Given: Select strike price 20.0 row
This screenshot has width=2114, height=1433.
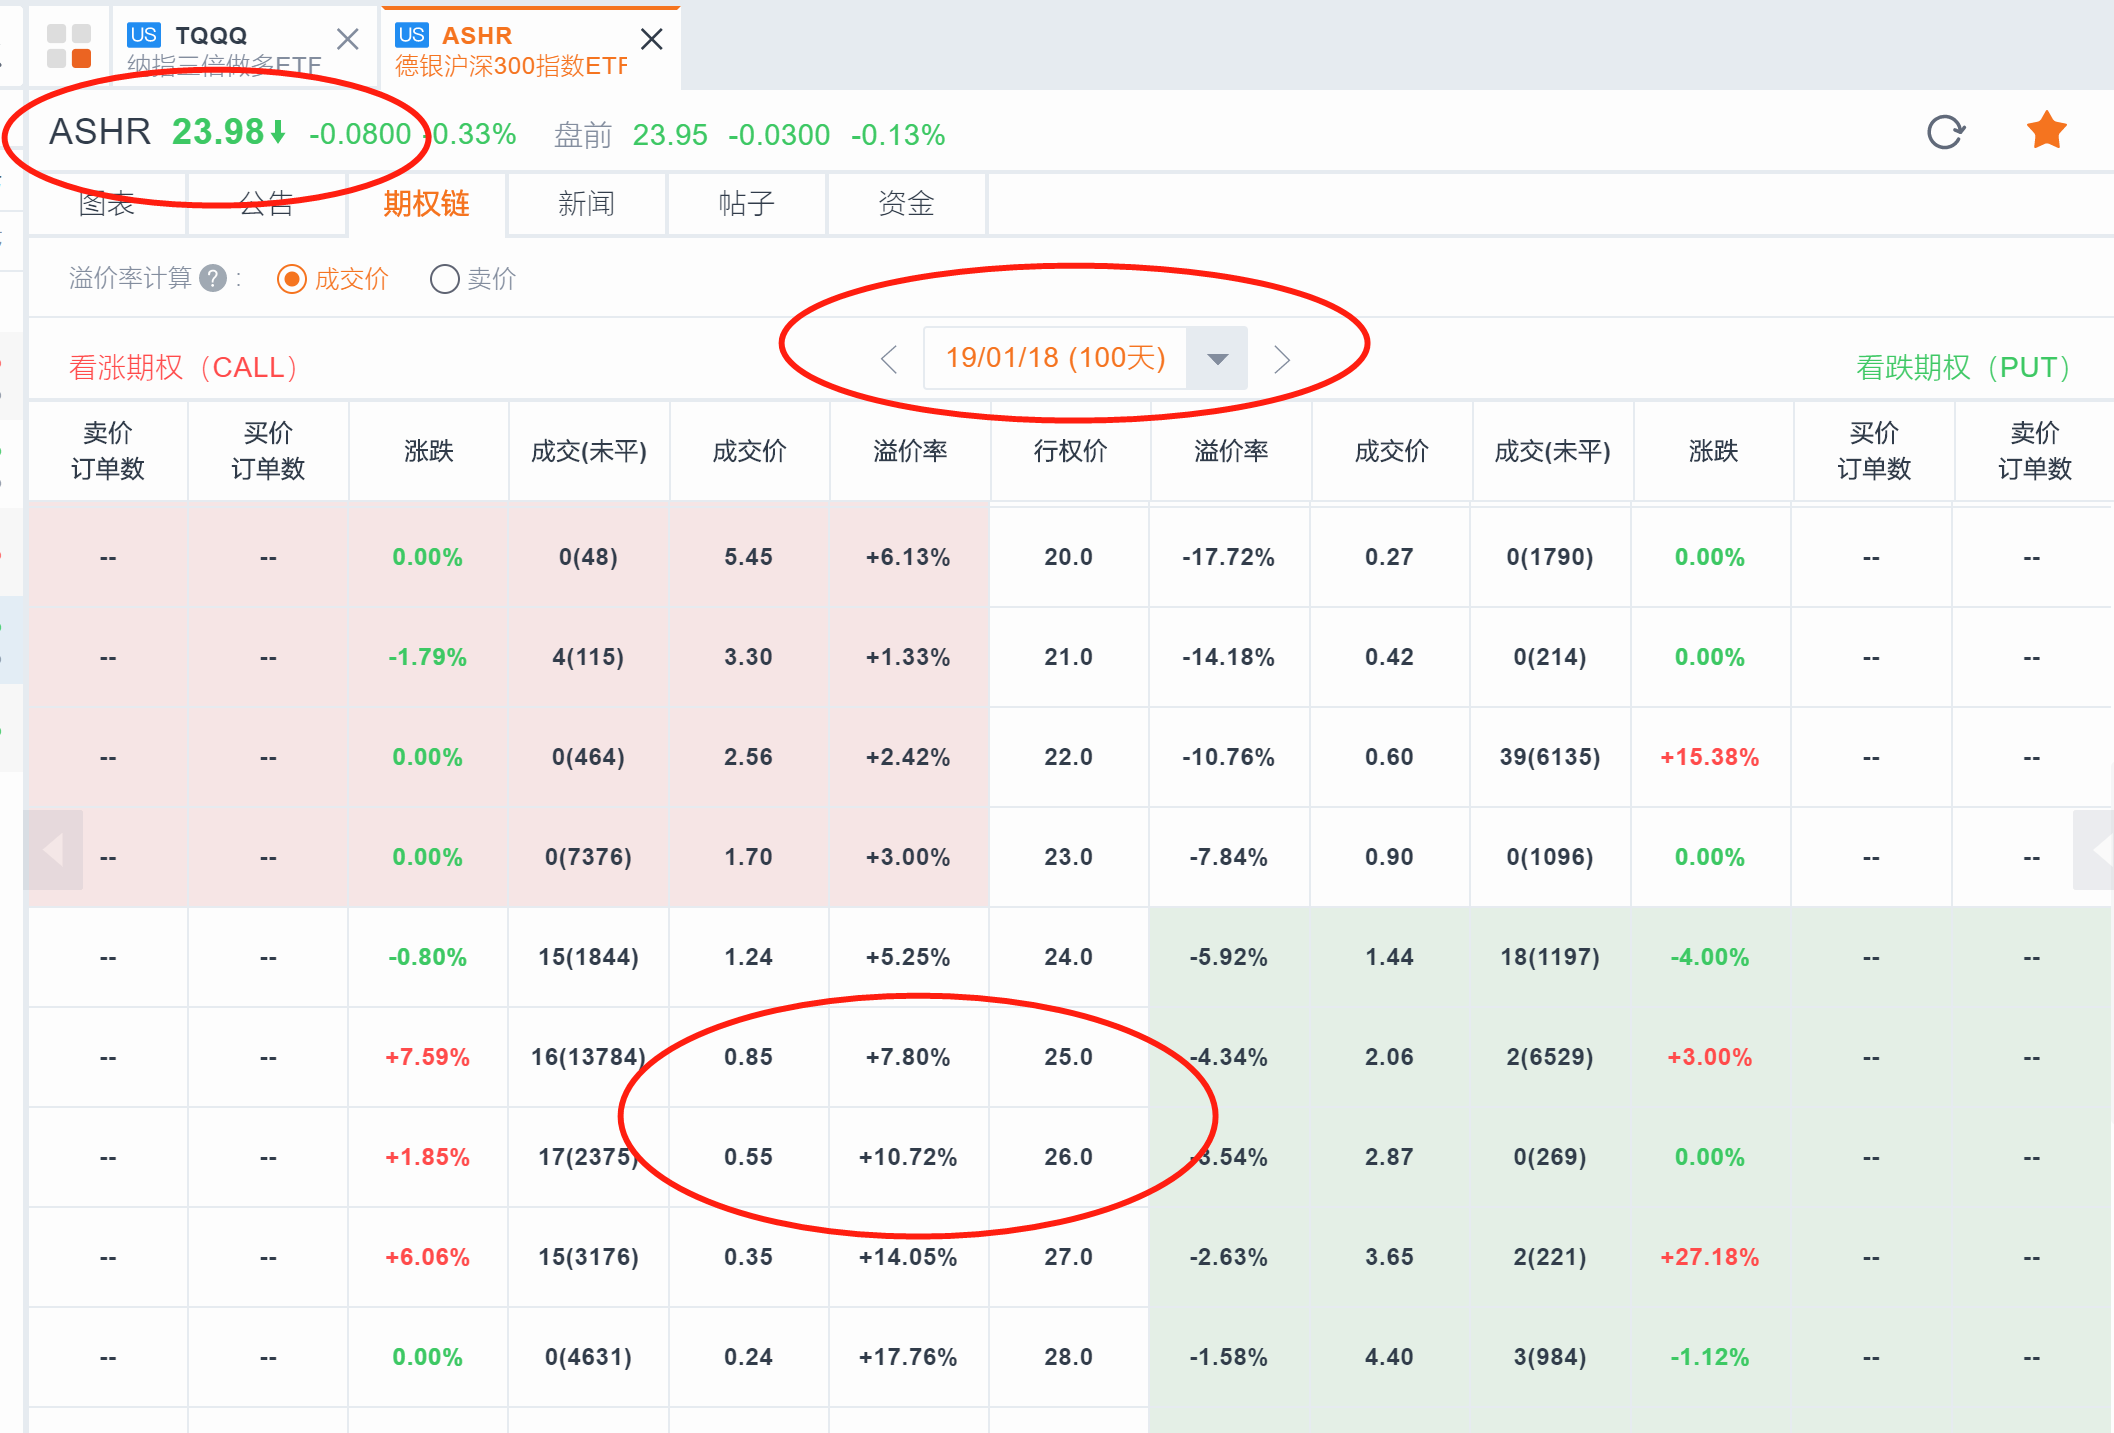Looking at the screenshot, I should 1069,557.
